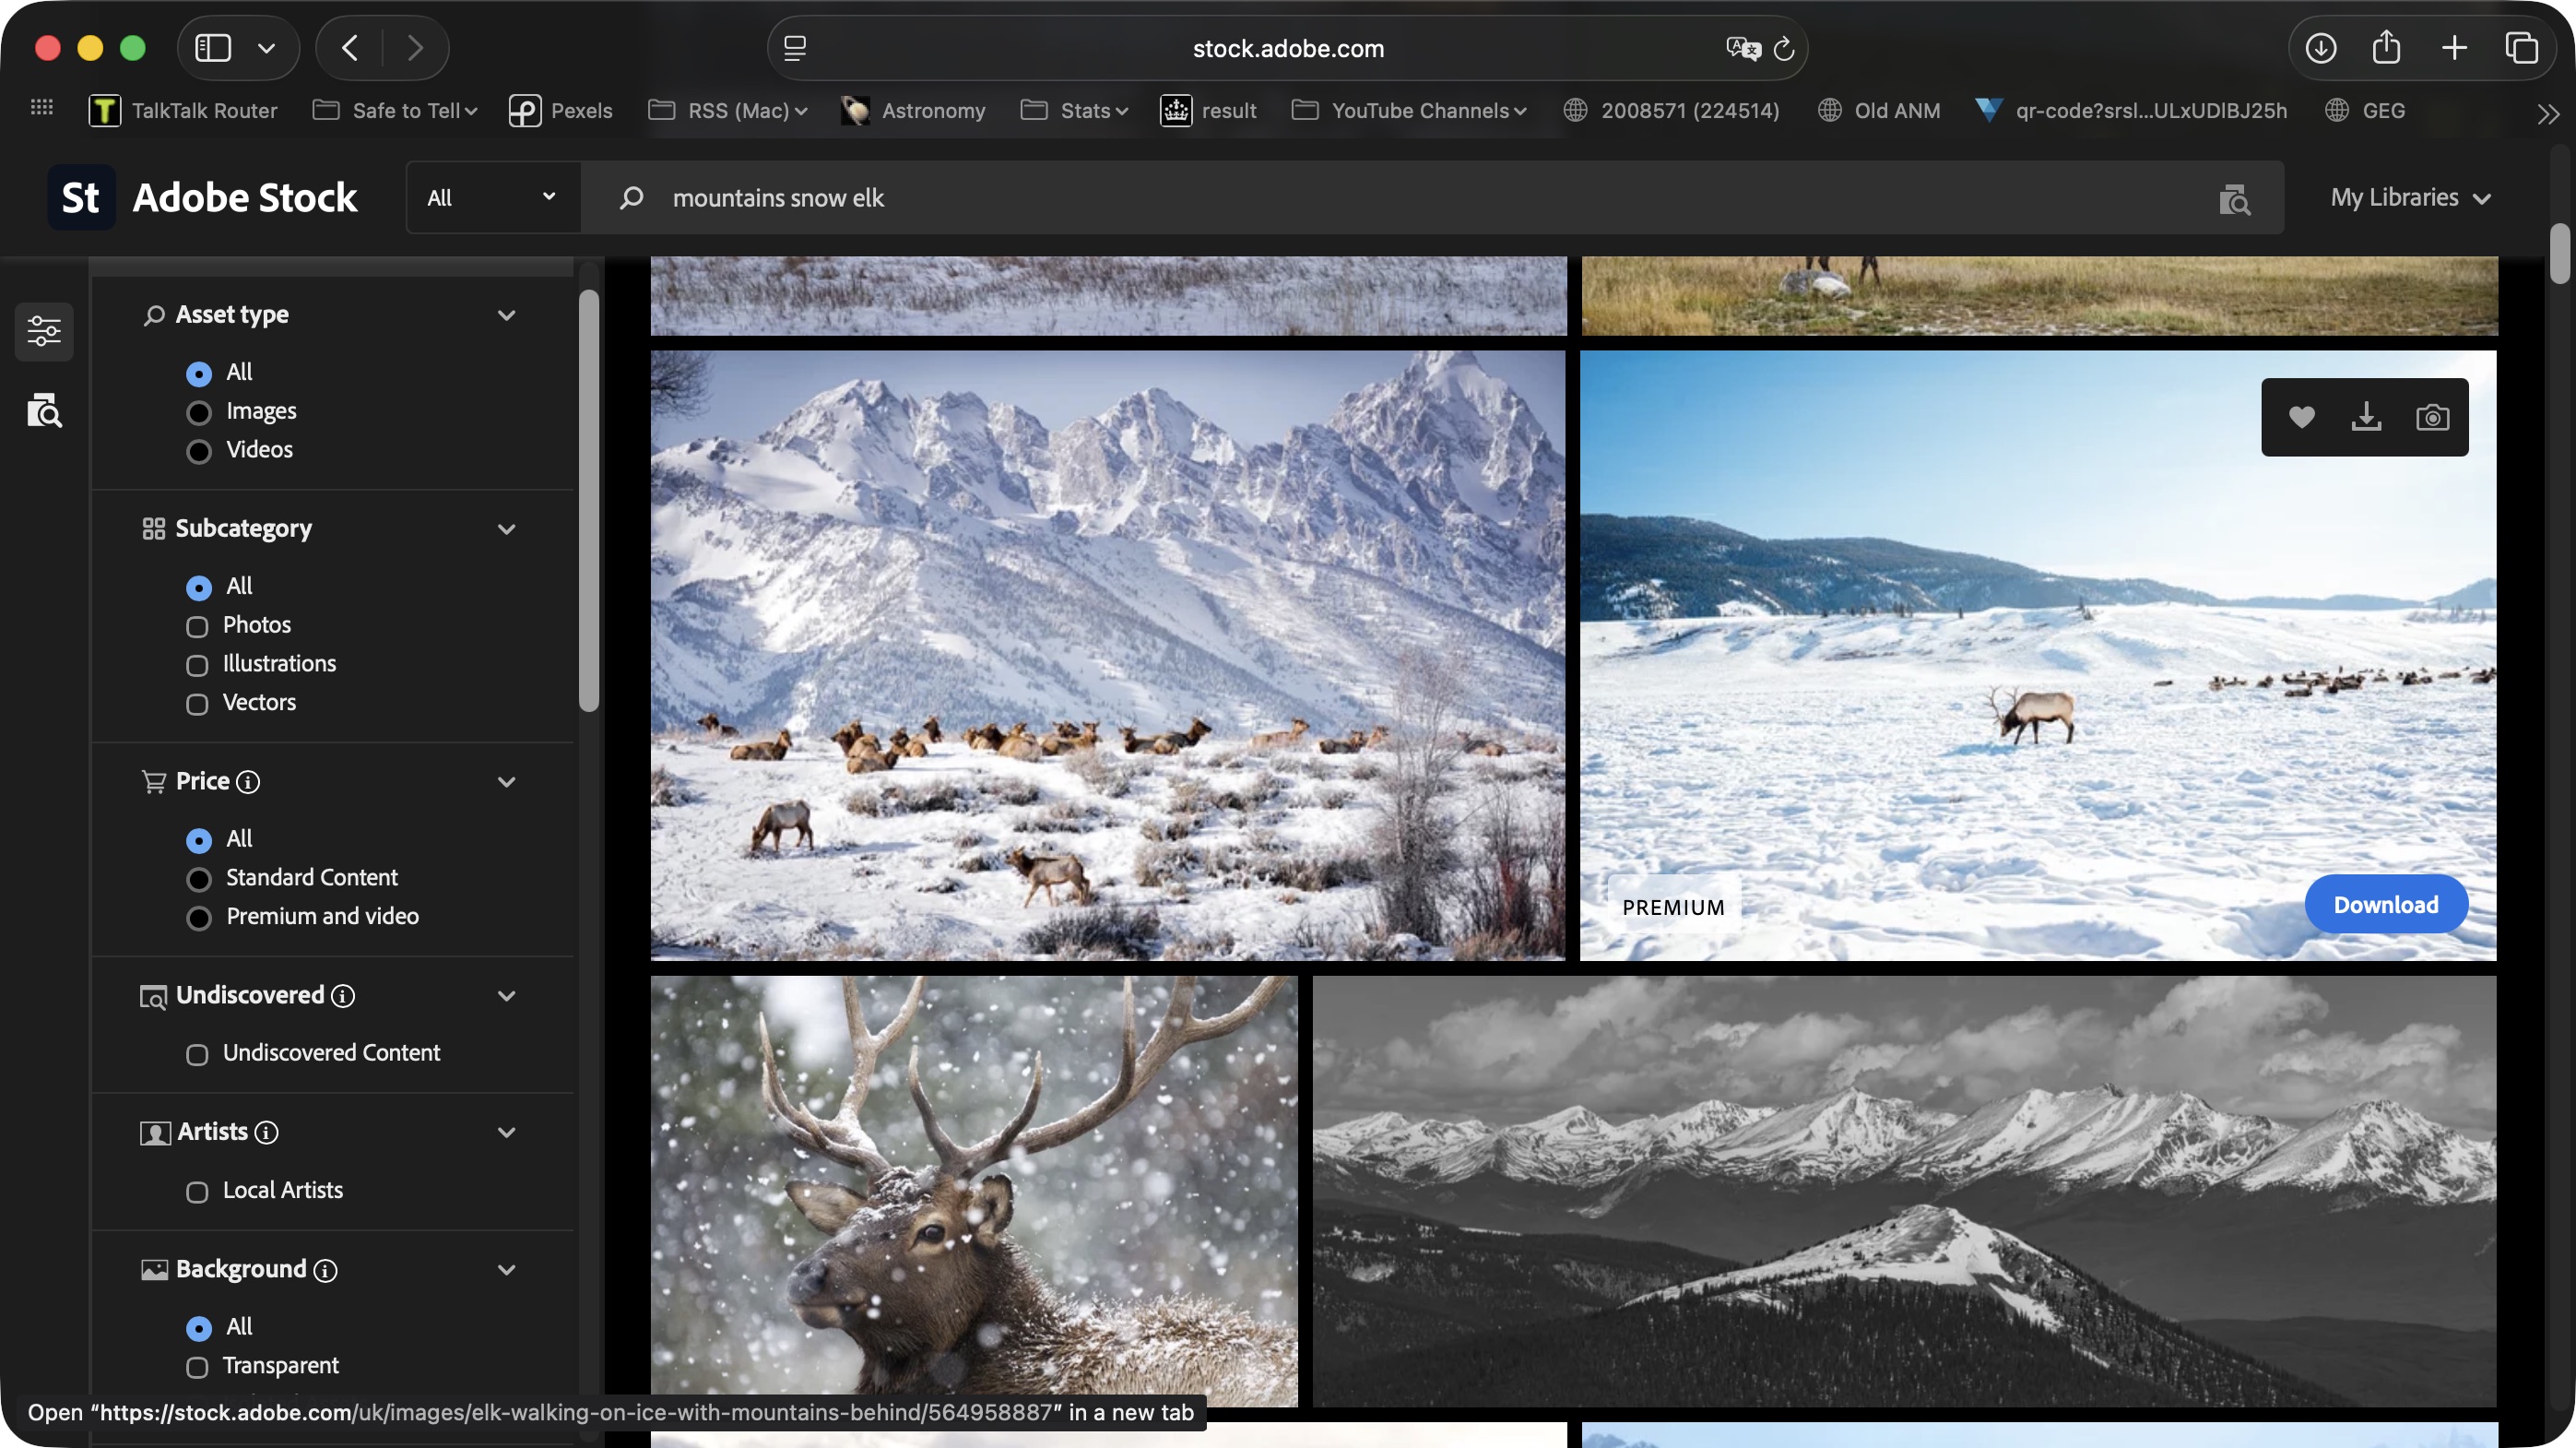Click the Artists info icon

pos(266,1132)
